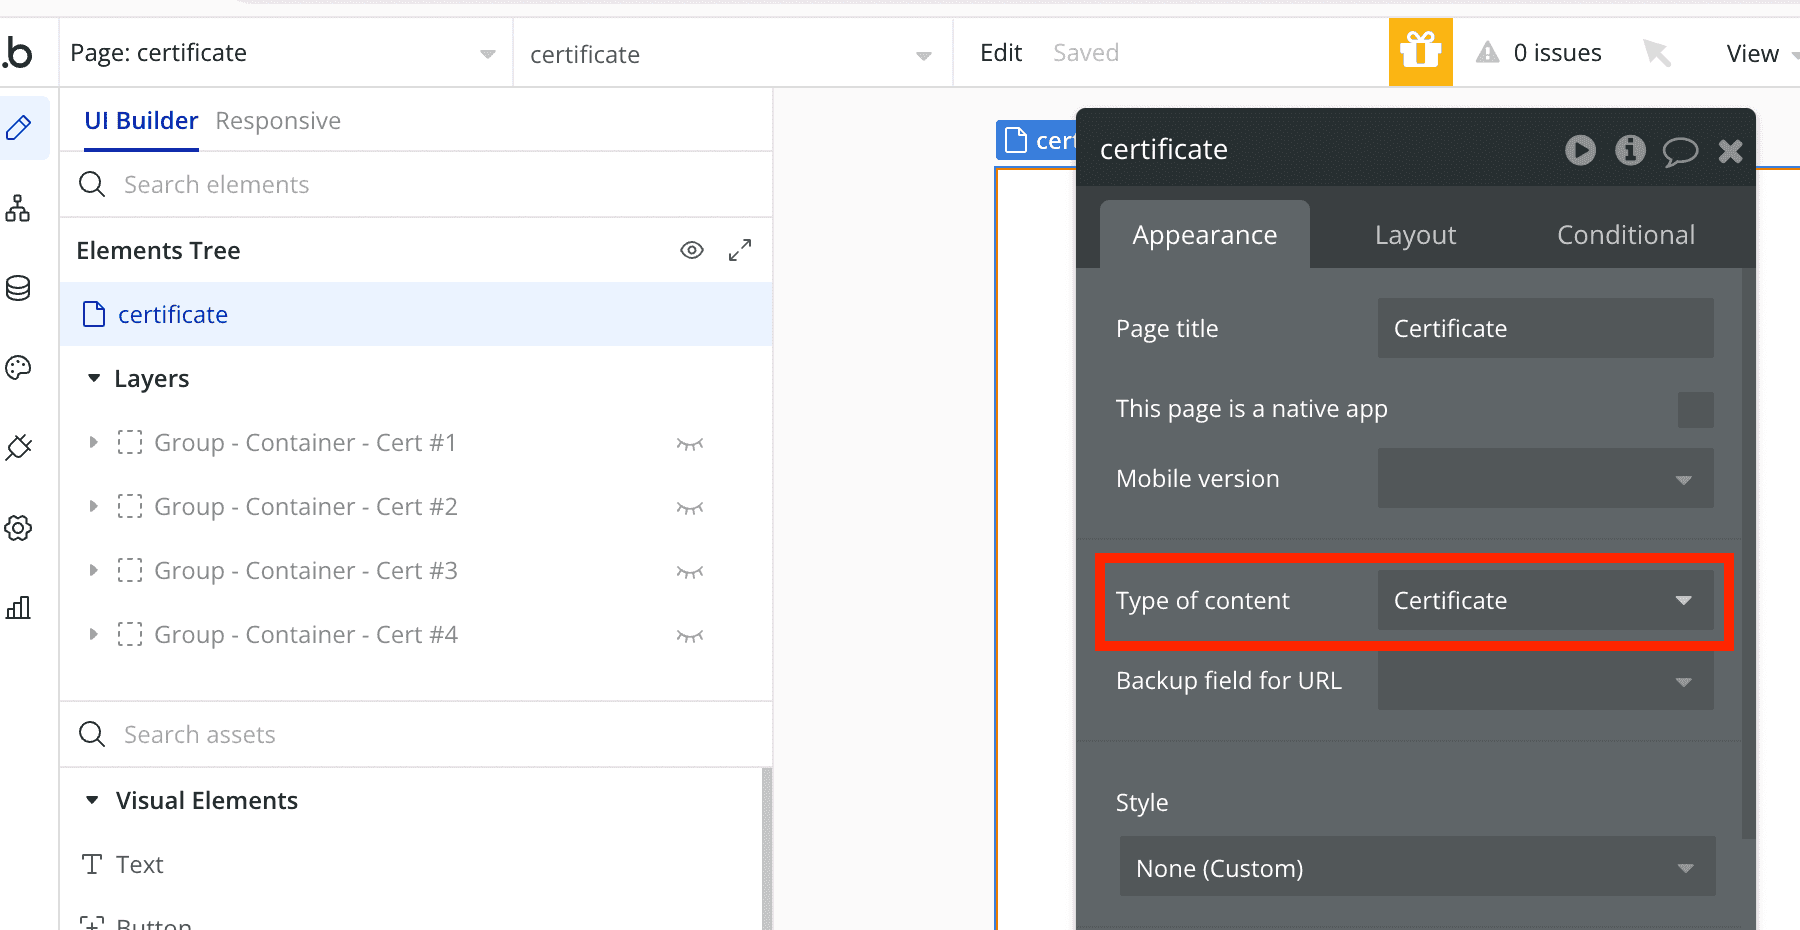Expand the Elements Tree panel fully
This screenshot has height=930, width=1800.
(x=740, y=250)
